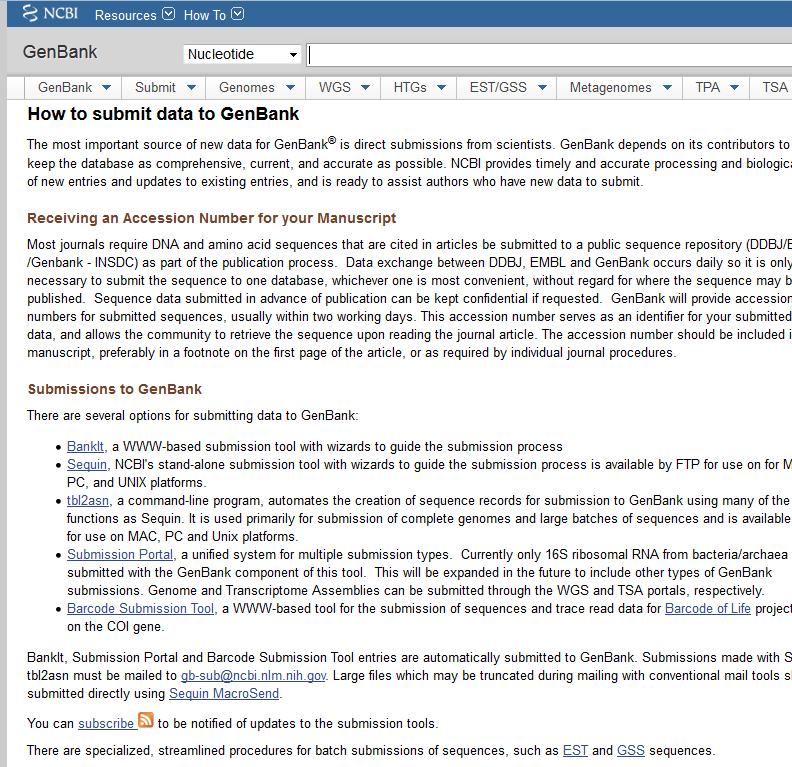Open the TPA menu tab
Screen dimensions: 792x767
tap(716, 88)
